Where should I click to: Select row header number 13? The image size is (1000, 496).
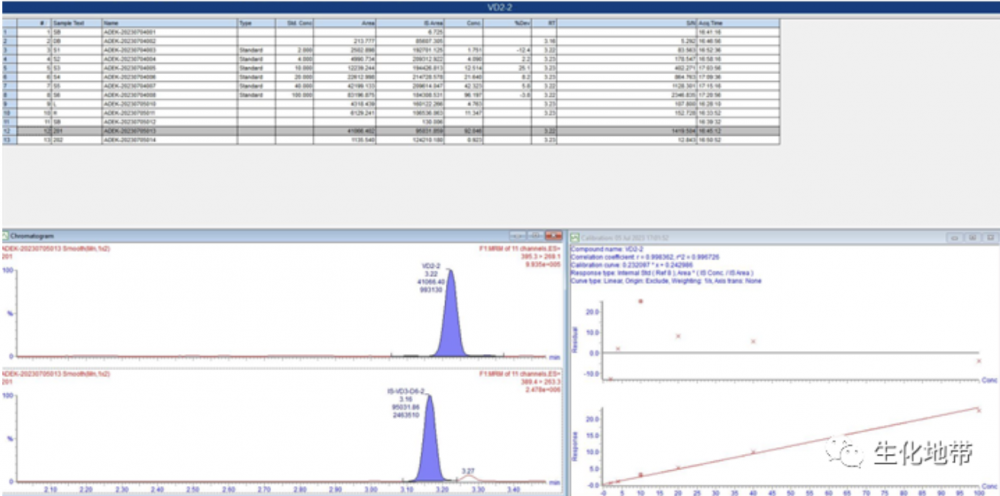9,140
